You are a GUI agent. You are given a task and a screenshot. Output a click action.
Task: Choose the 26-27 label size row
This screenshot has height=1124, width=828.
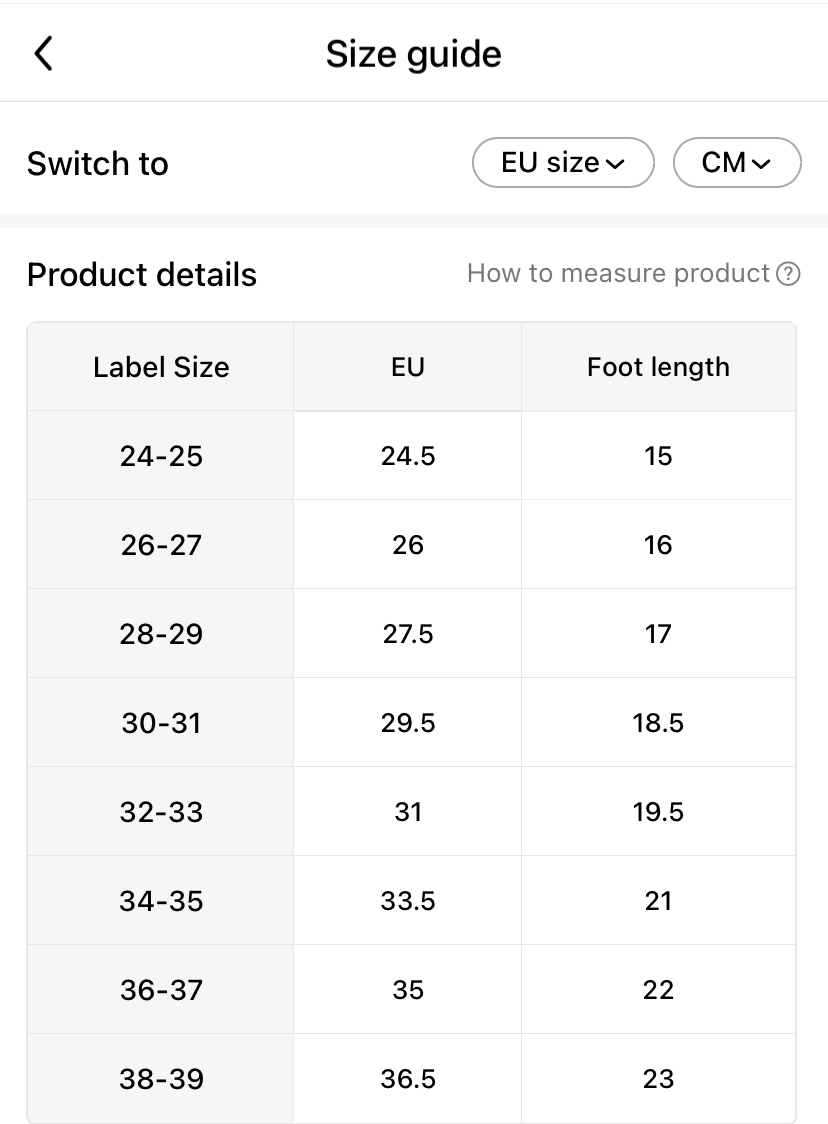[161, 545]
